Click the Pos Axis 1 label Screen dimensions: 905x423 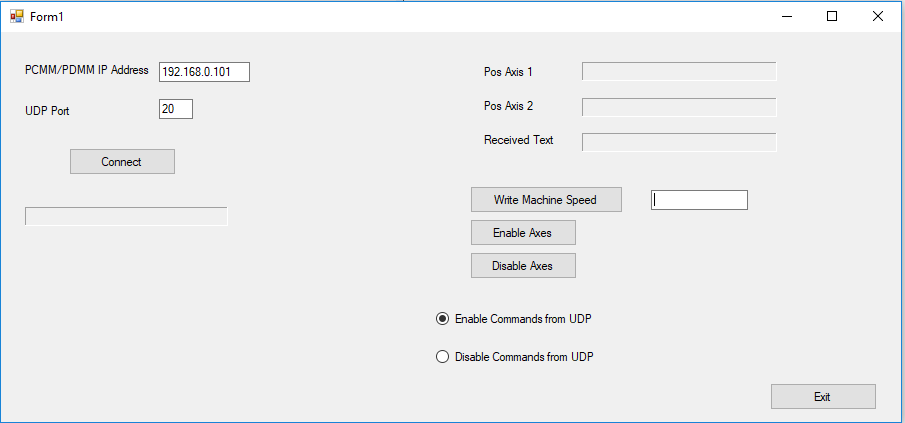508,72
